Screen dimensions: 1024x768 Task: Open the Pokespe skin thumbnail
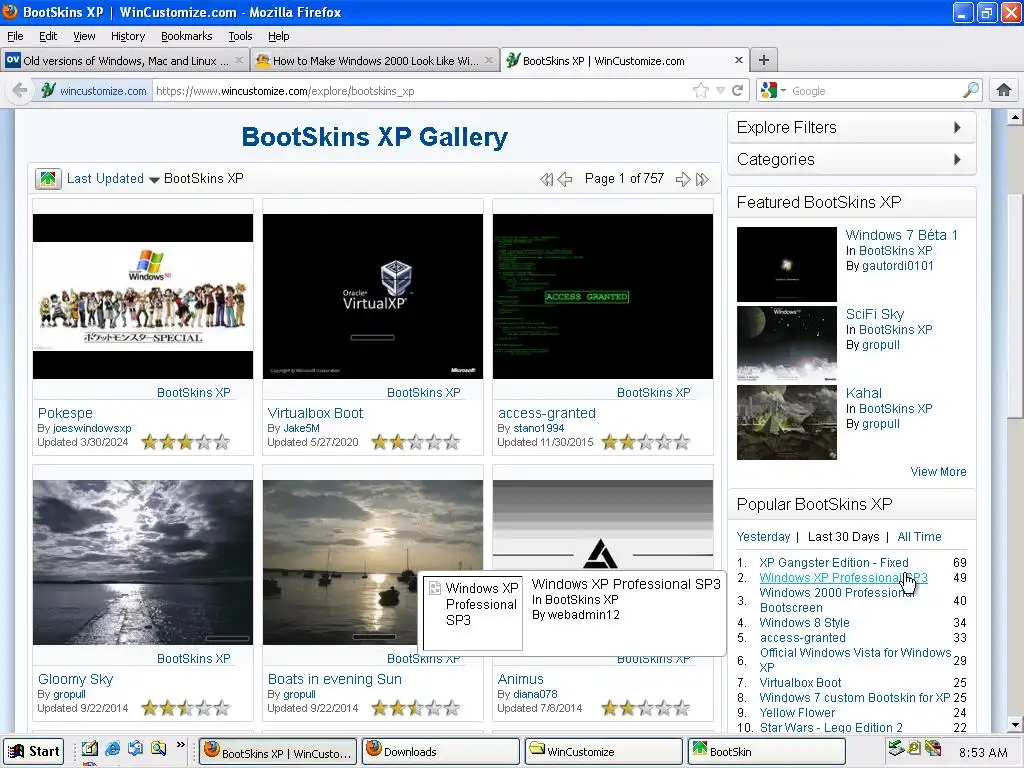point(143,296)
